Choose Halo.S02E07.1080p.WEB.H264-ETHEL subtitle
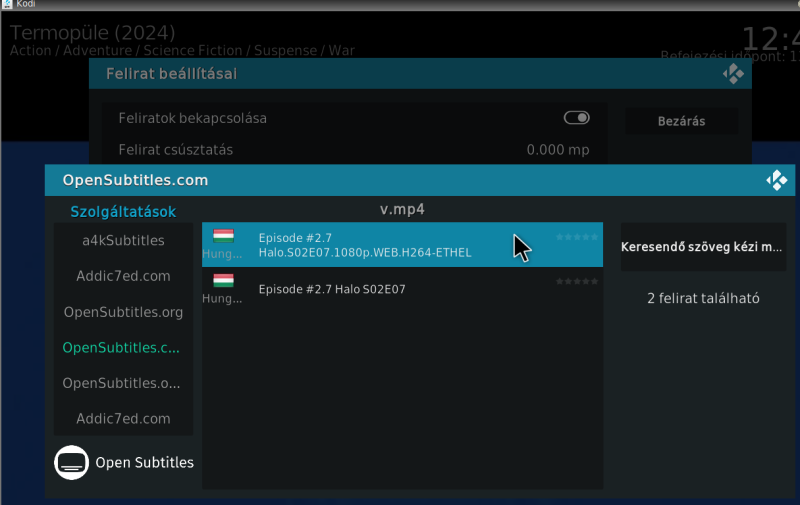The width and height of the screenshot is (800, 505). tap(402, 245)
